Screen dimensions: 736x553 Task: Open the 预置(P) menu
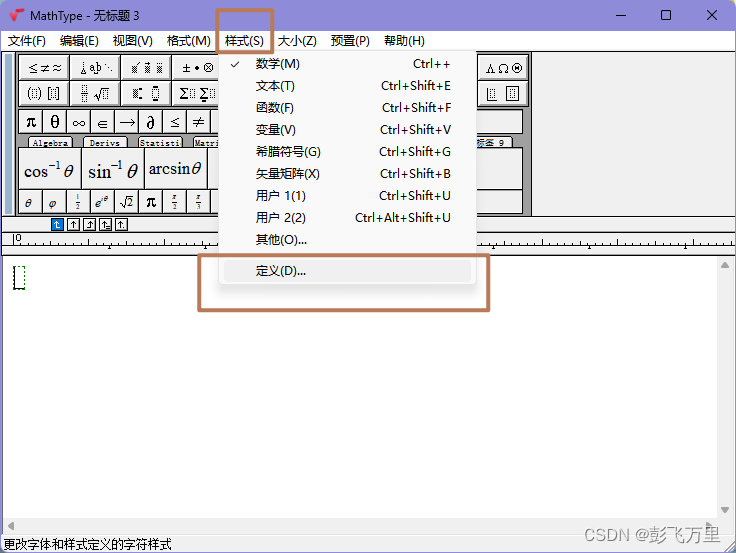350,41
